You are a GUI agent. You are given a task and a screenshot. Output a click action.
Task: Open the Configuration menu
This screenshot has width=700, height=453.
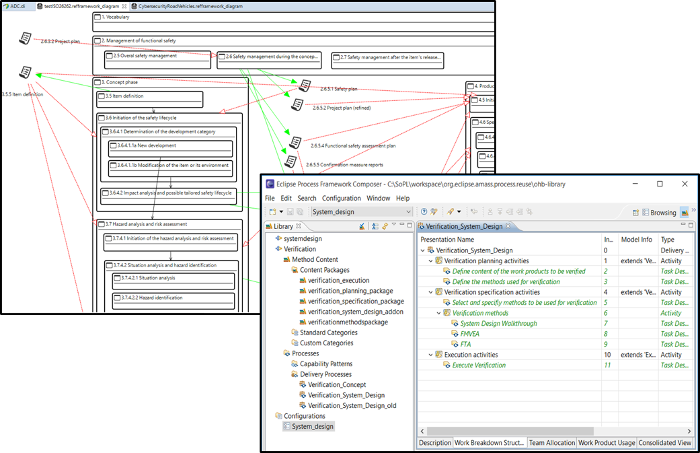tap(341, 198)
